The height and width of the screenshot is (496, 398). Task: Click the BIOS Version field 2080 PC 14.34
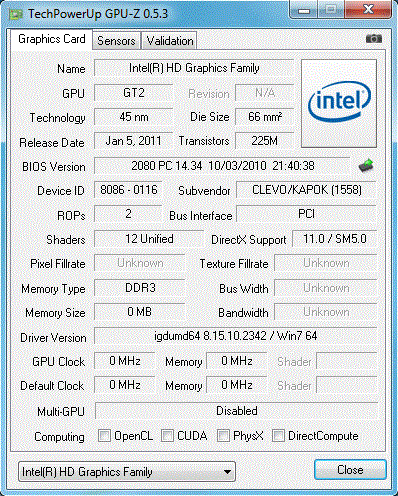point(222,166)
